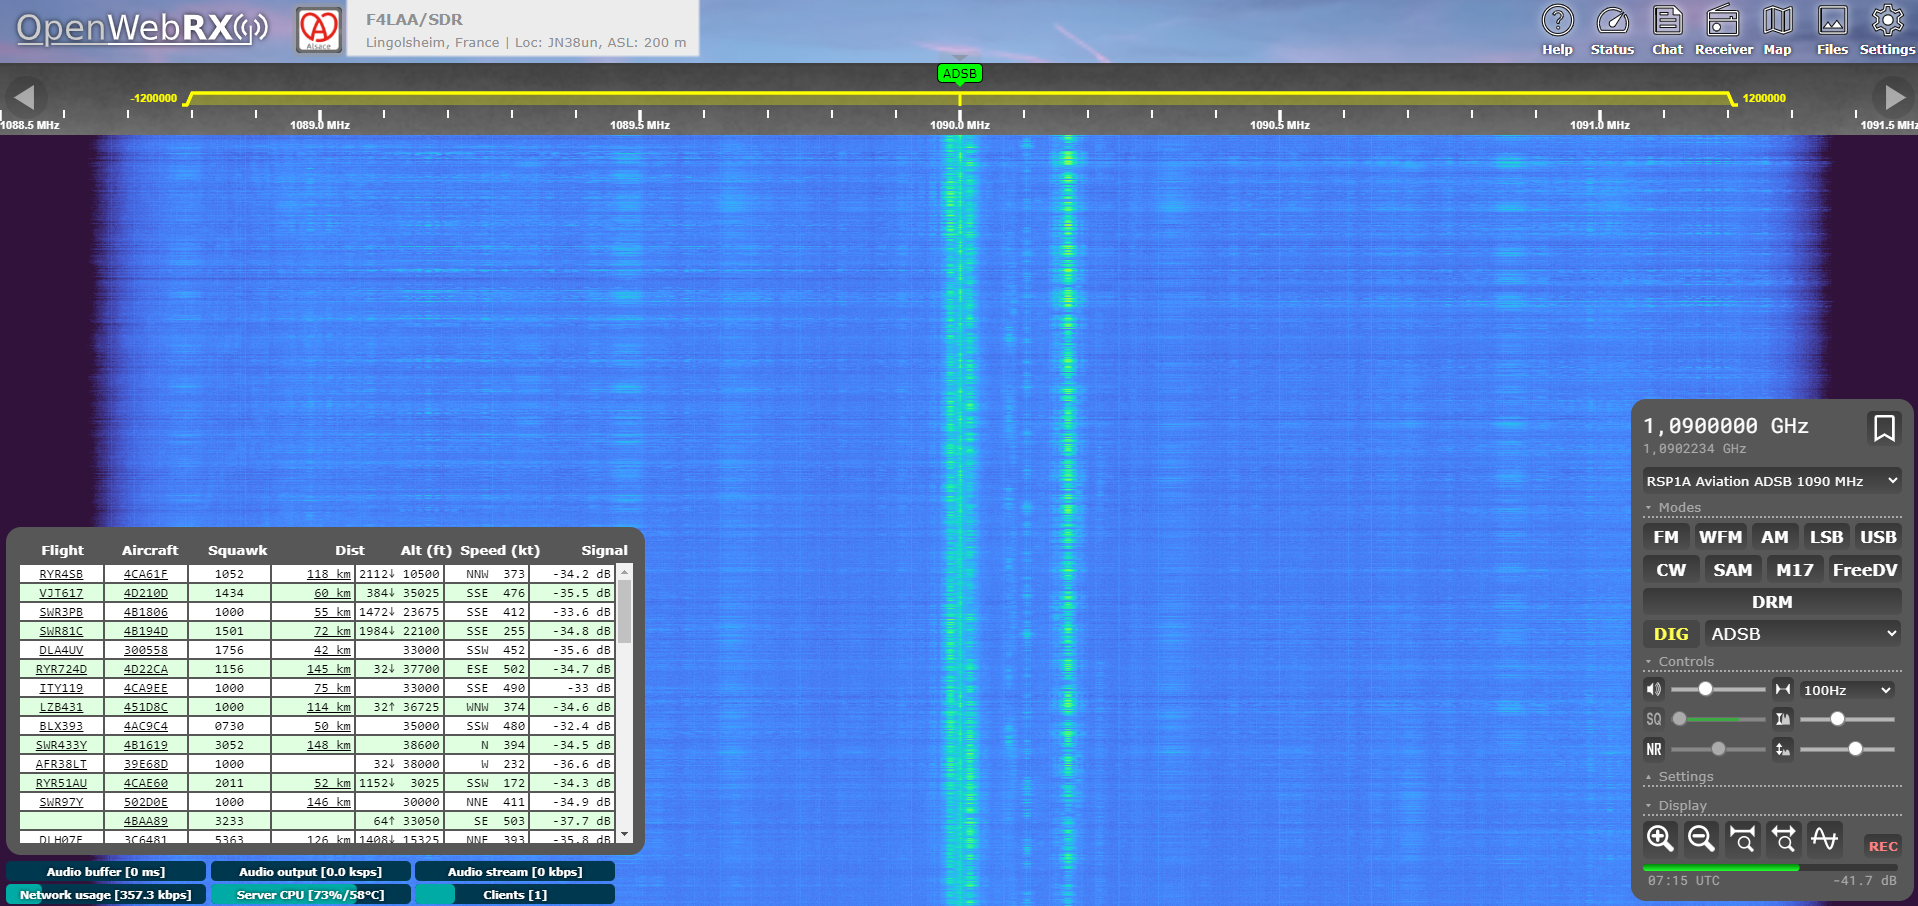Viewport: 1918px width, 906px height.
Task: Select the USB demodulation mode
Action: [x=1877, y=537]
